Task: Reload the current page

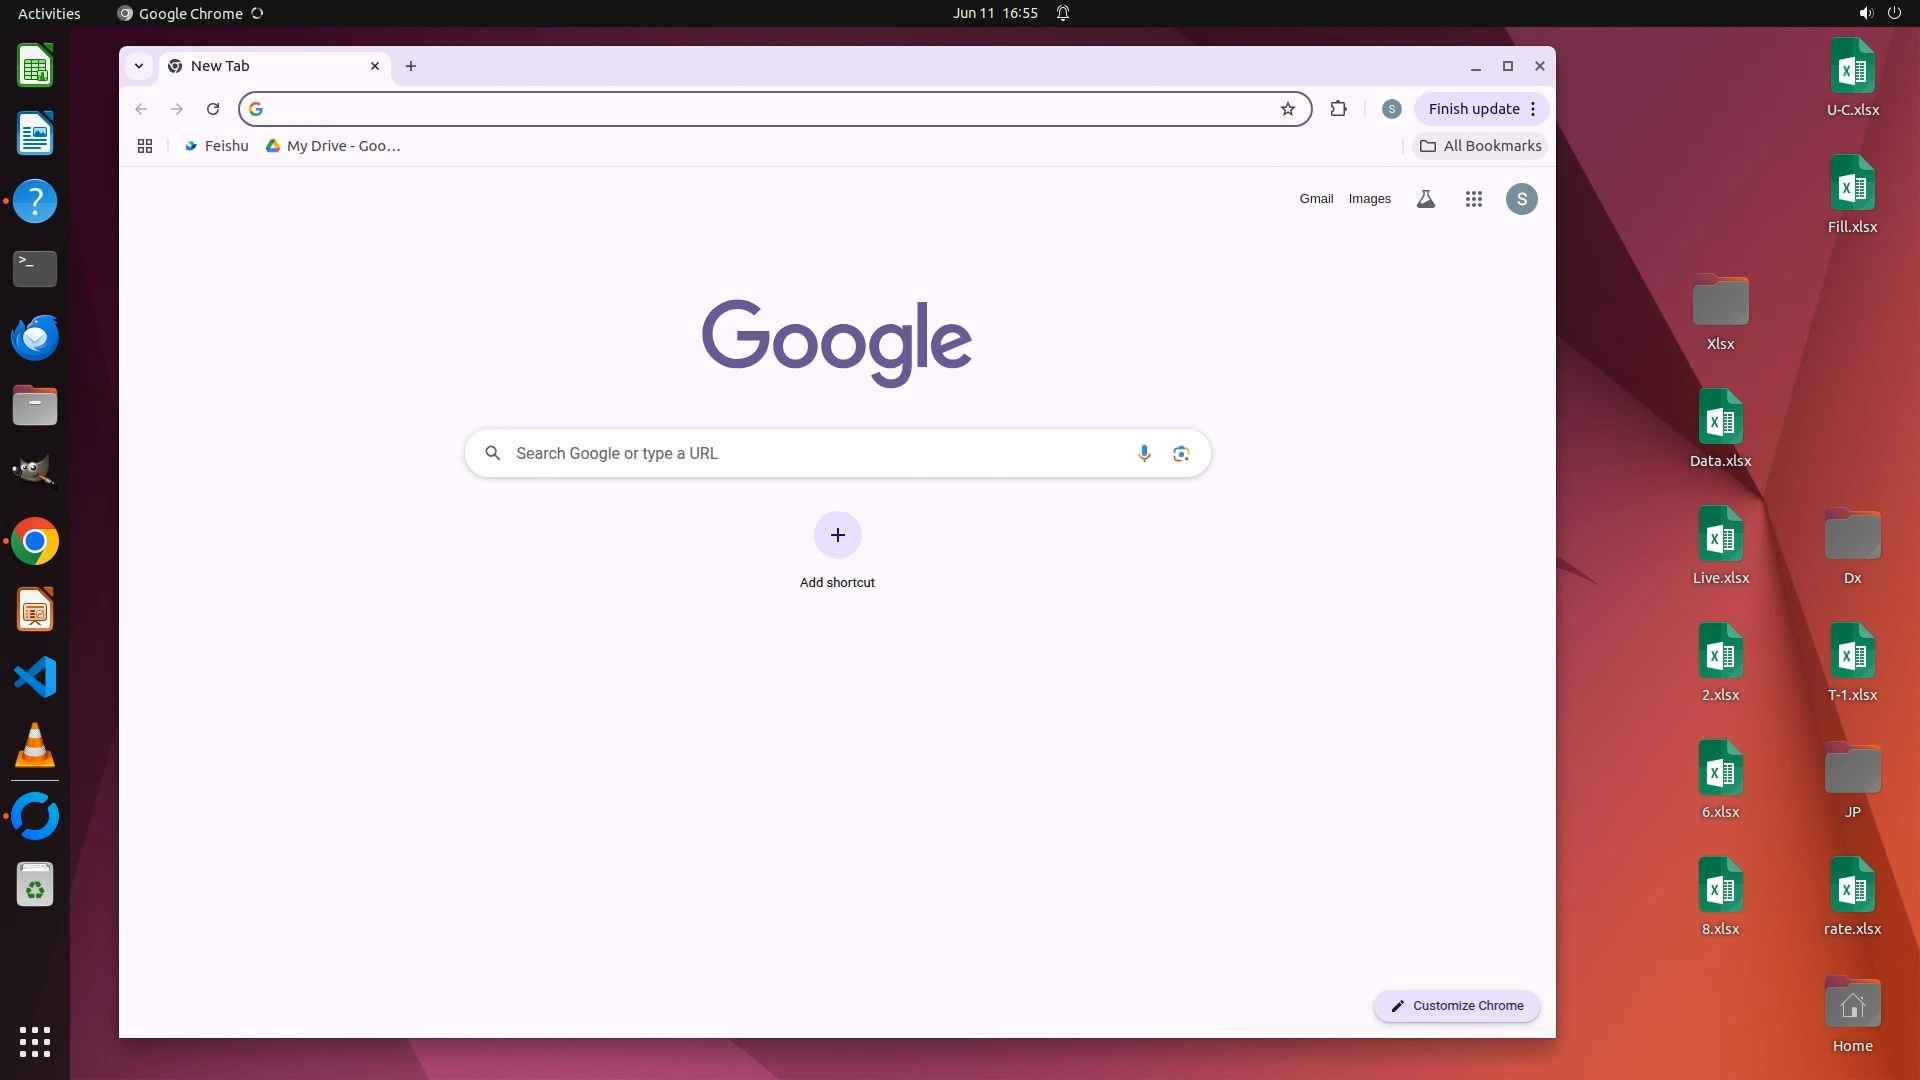Action: tap(213, 109)
